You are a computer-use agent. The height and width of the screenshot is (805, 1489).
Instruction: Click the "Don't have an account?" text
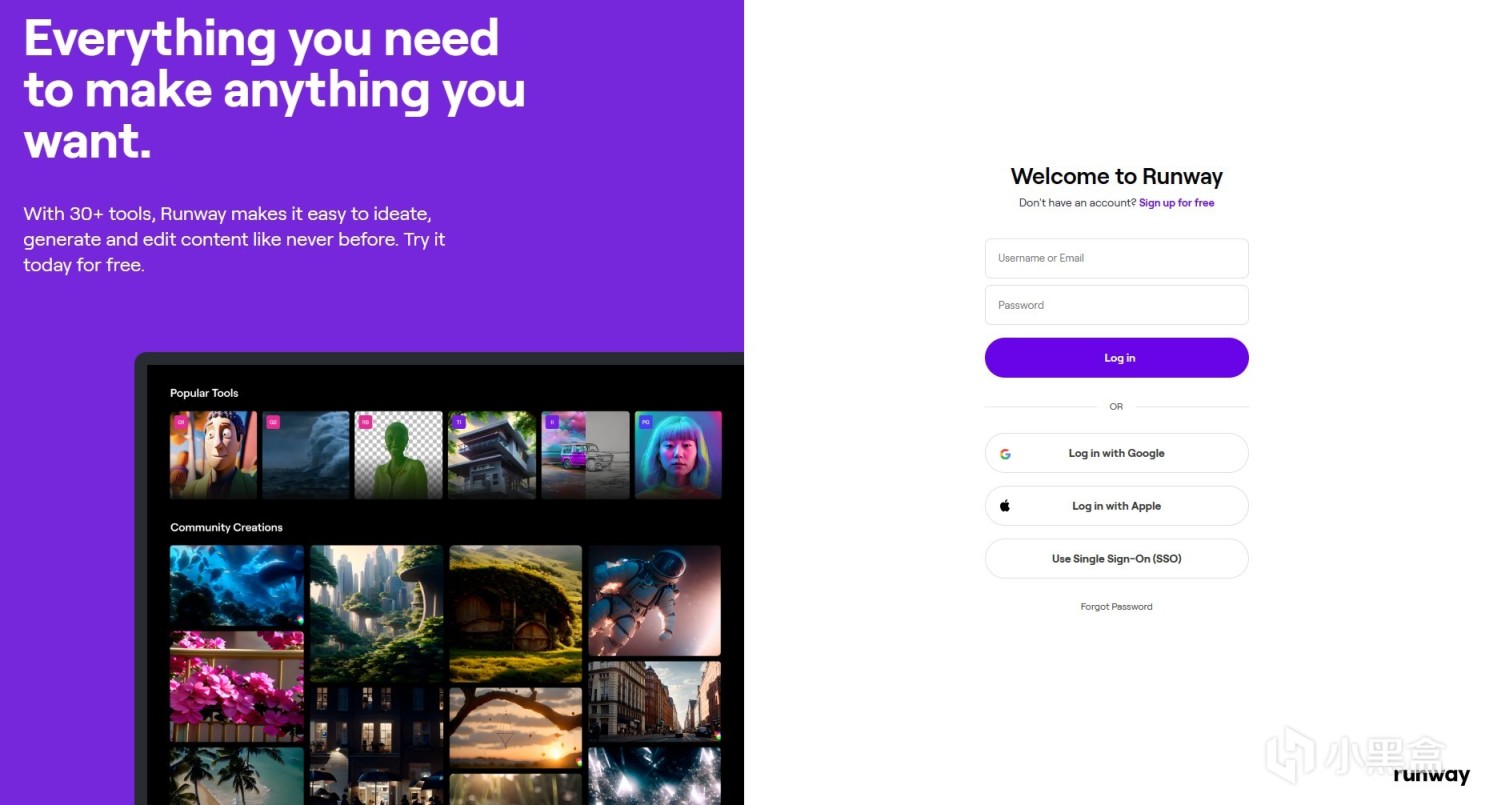pos(1077,203)
